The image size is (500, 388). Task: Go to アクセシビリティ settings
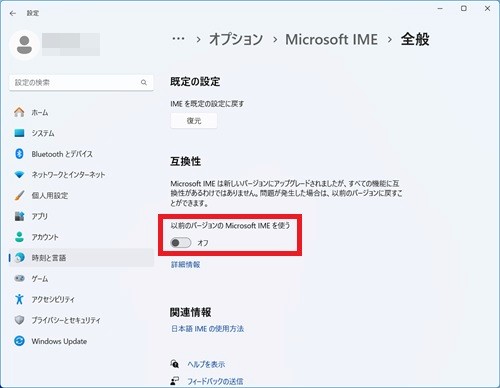click(81, 299)
